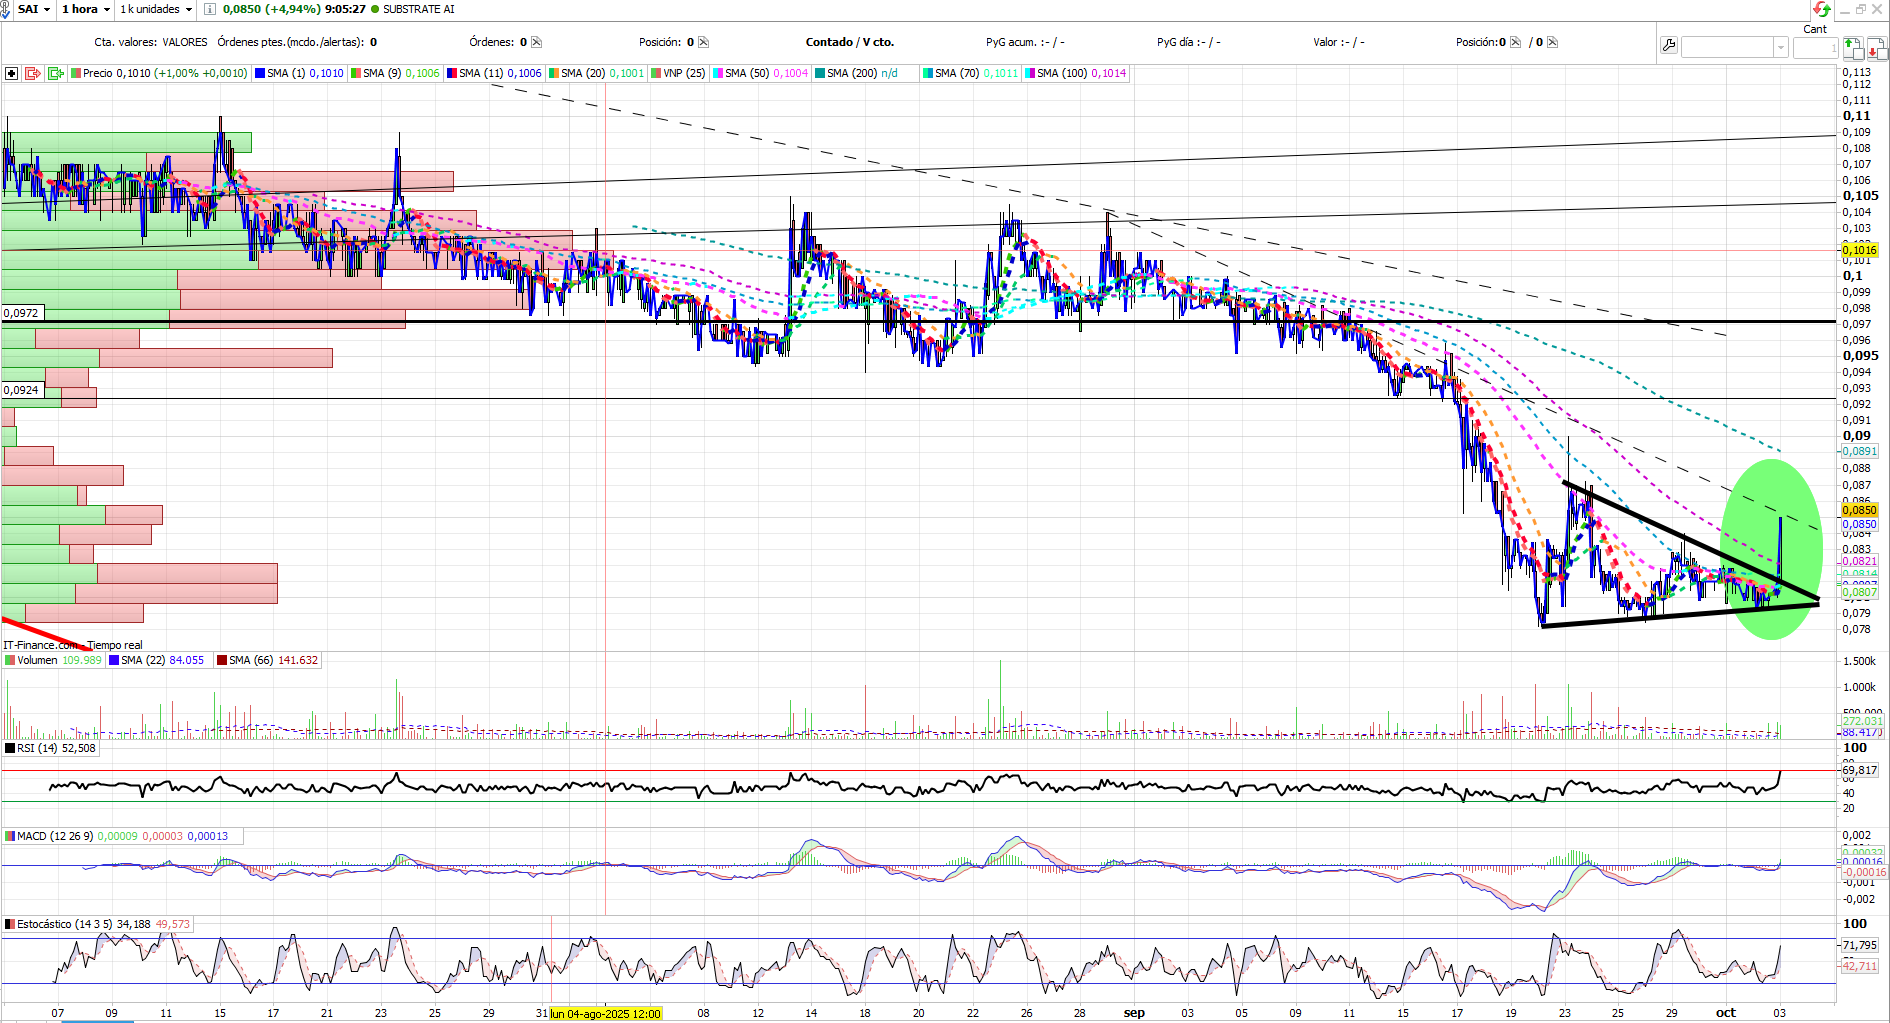Click the red-green refresh arrows icon
Image resolution: width=1890 pixels, height=1023 pixels.
[1822, 9]
